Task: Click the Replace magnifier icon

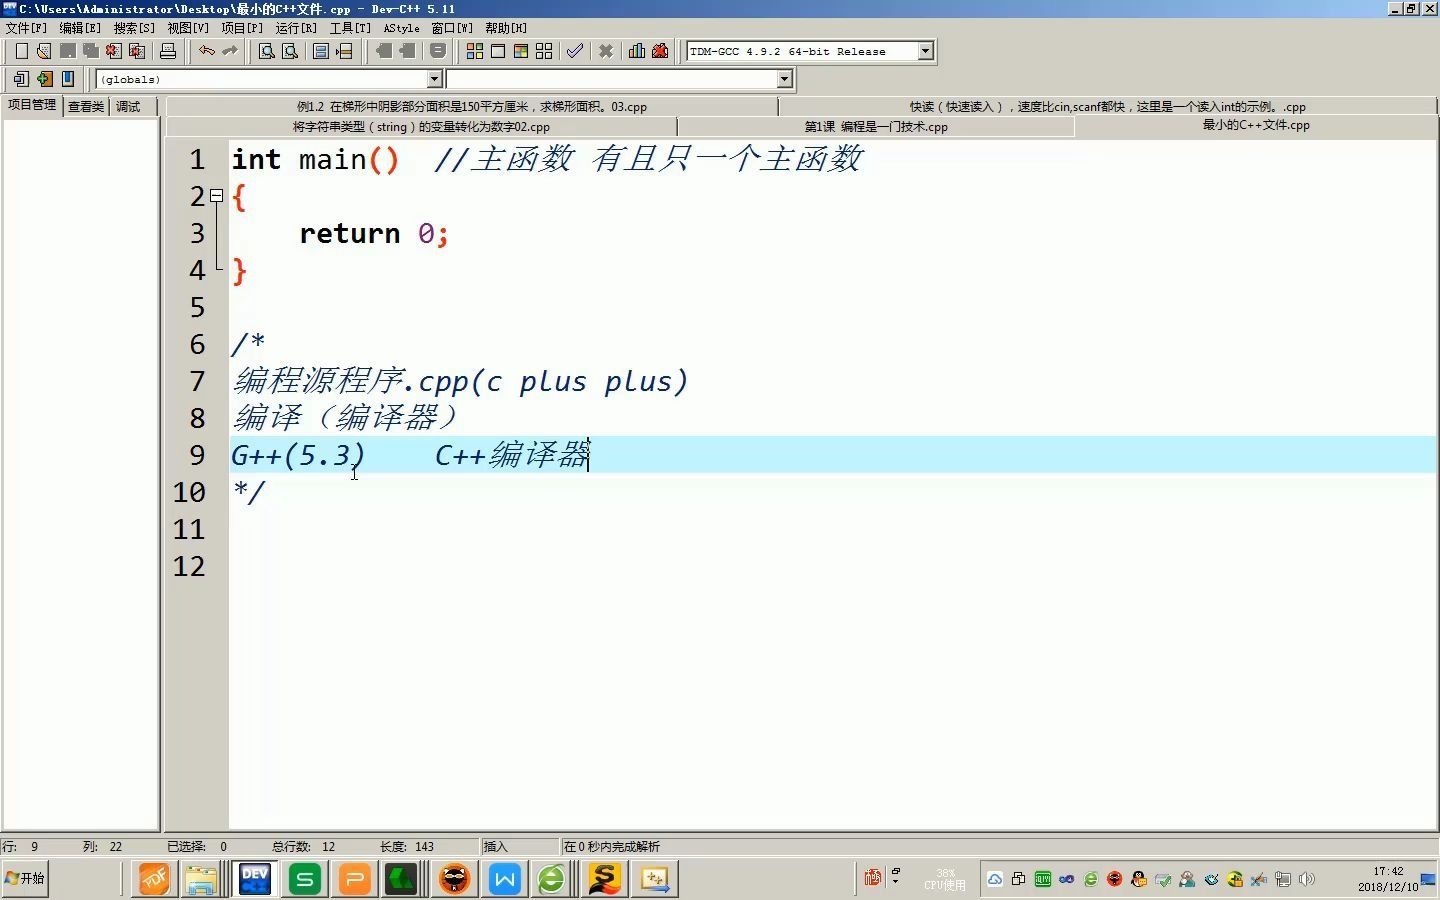Action: [290, 51]
